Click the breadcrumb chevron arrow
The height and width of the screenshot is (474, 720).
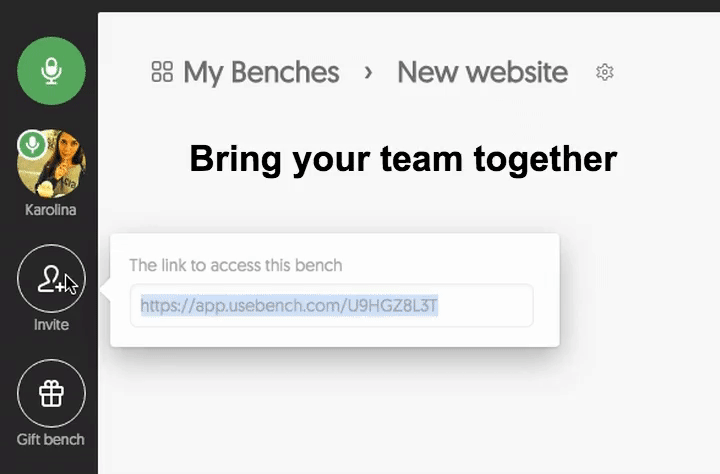click(369, 72)
